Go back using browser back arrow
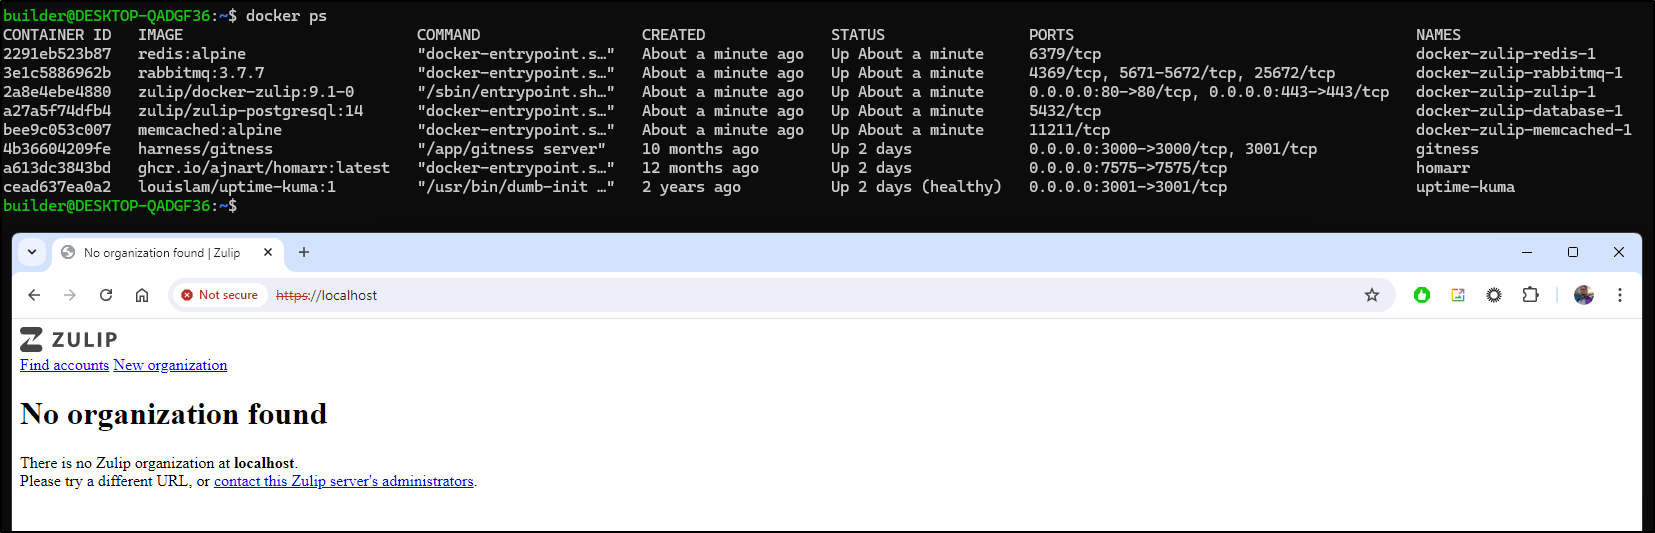 click(x=34, y=295)
